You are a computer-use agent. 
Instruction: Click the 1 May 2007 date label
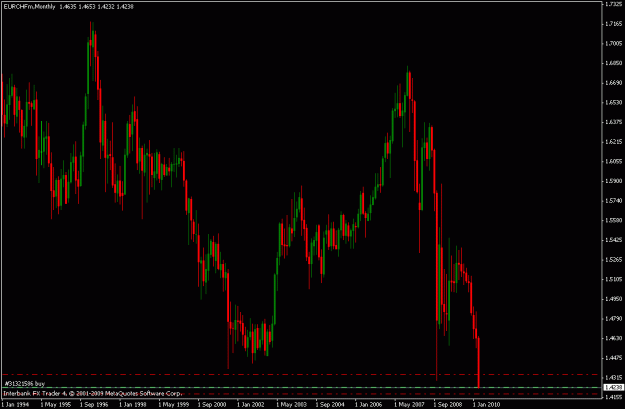pyautogui.click(x=409, y=405)
